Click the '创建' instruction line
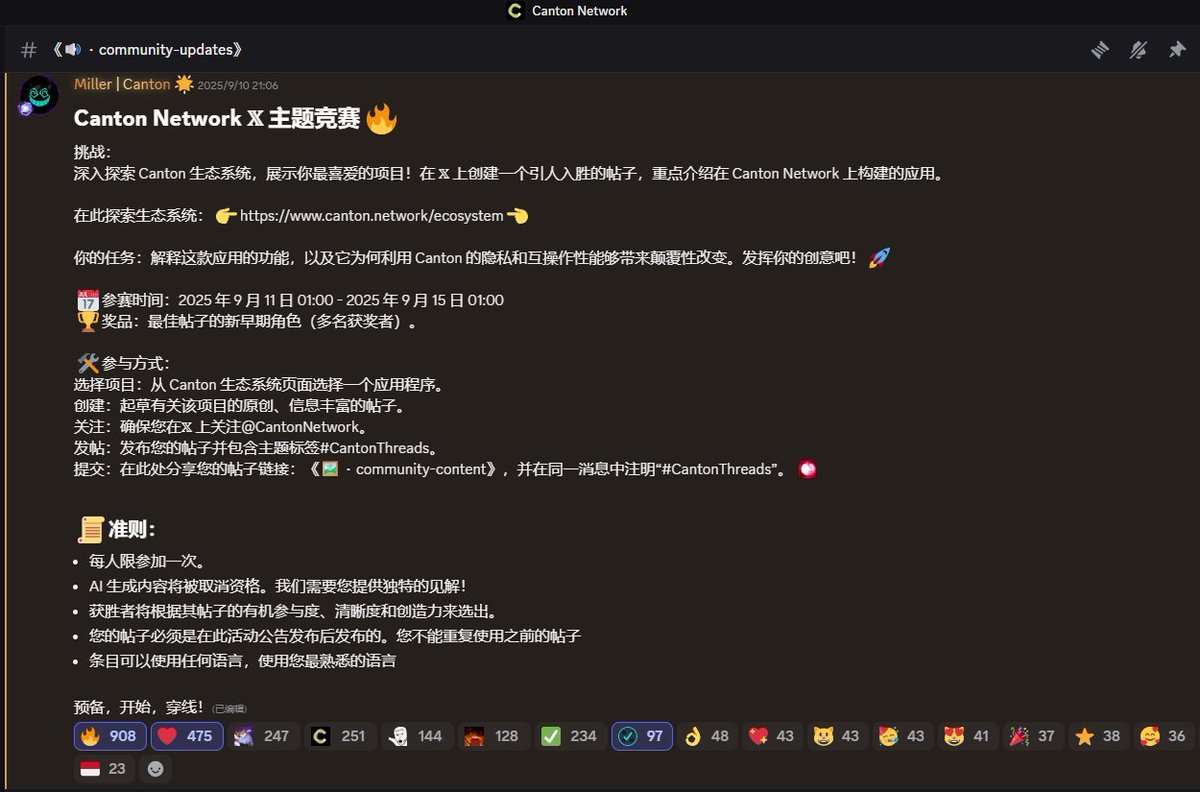Screen dimensions: 1200x792 click(x=239, y=407)
